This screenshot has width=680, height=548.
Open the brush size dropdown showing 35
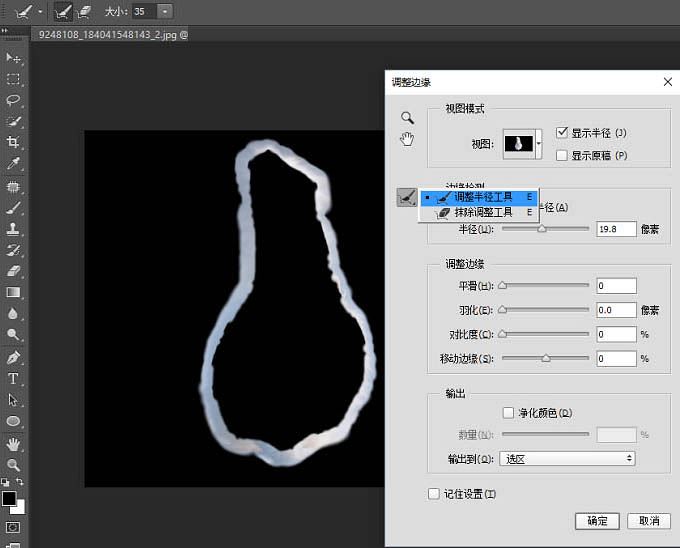point(165,11)
